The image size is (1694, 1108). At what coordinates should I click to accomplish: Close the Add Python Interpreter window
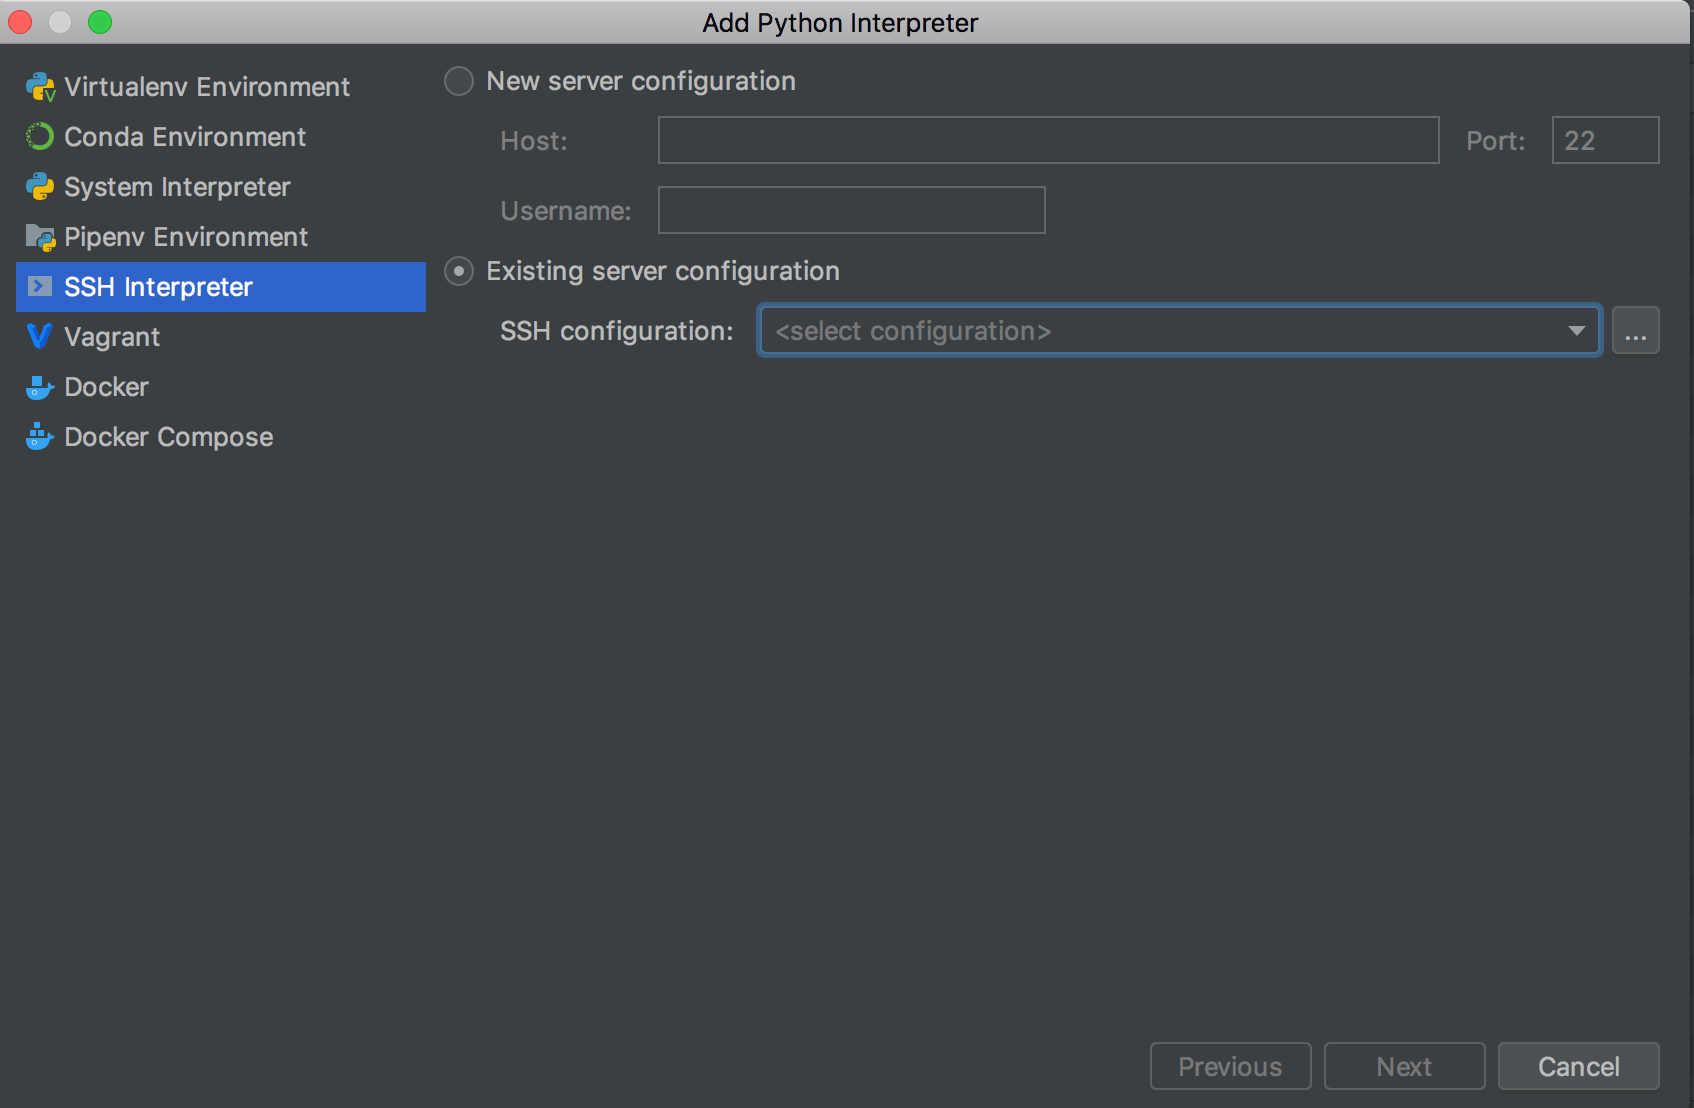pyautogui.click(x=20, y=22)
